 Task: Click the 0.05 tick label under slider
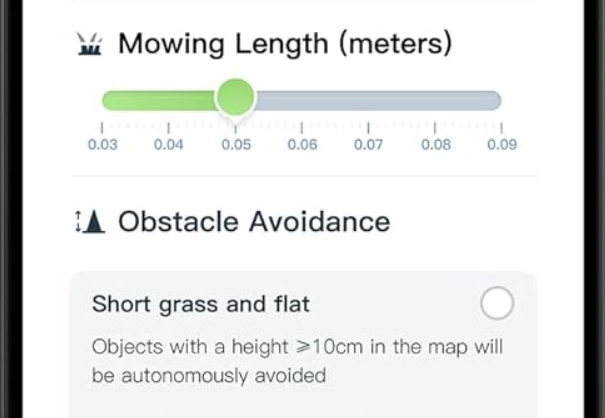[236, 145]
